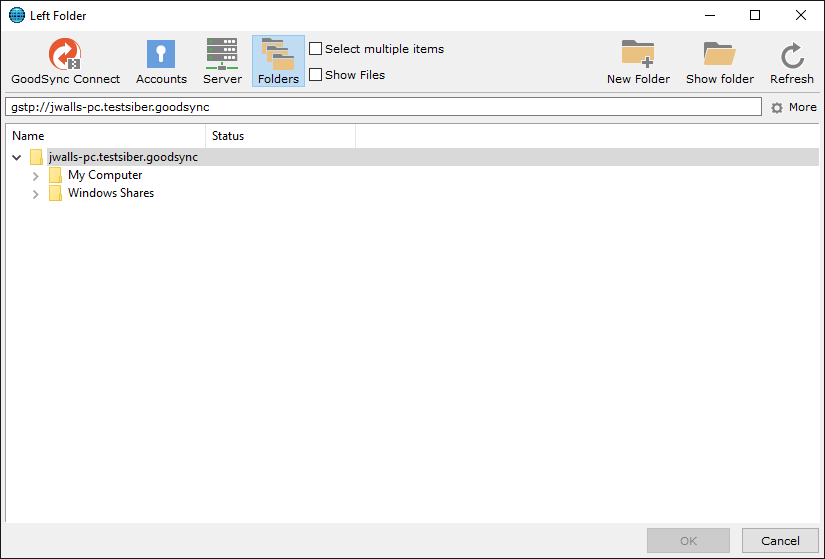Toggle the Show Files checkbox

[x=316, y=75]
